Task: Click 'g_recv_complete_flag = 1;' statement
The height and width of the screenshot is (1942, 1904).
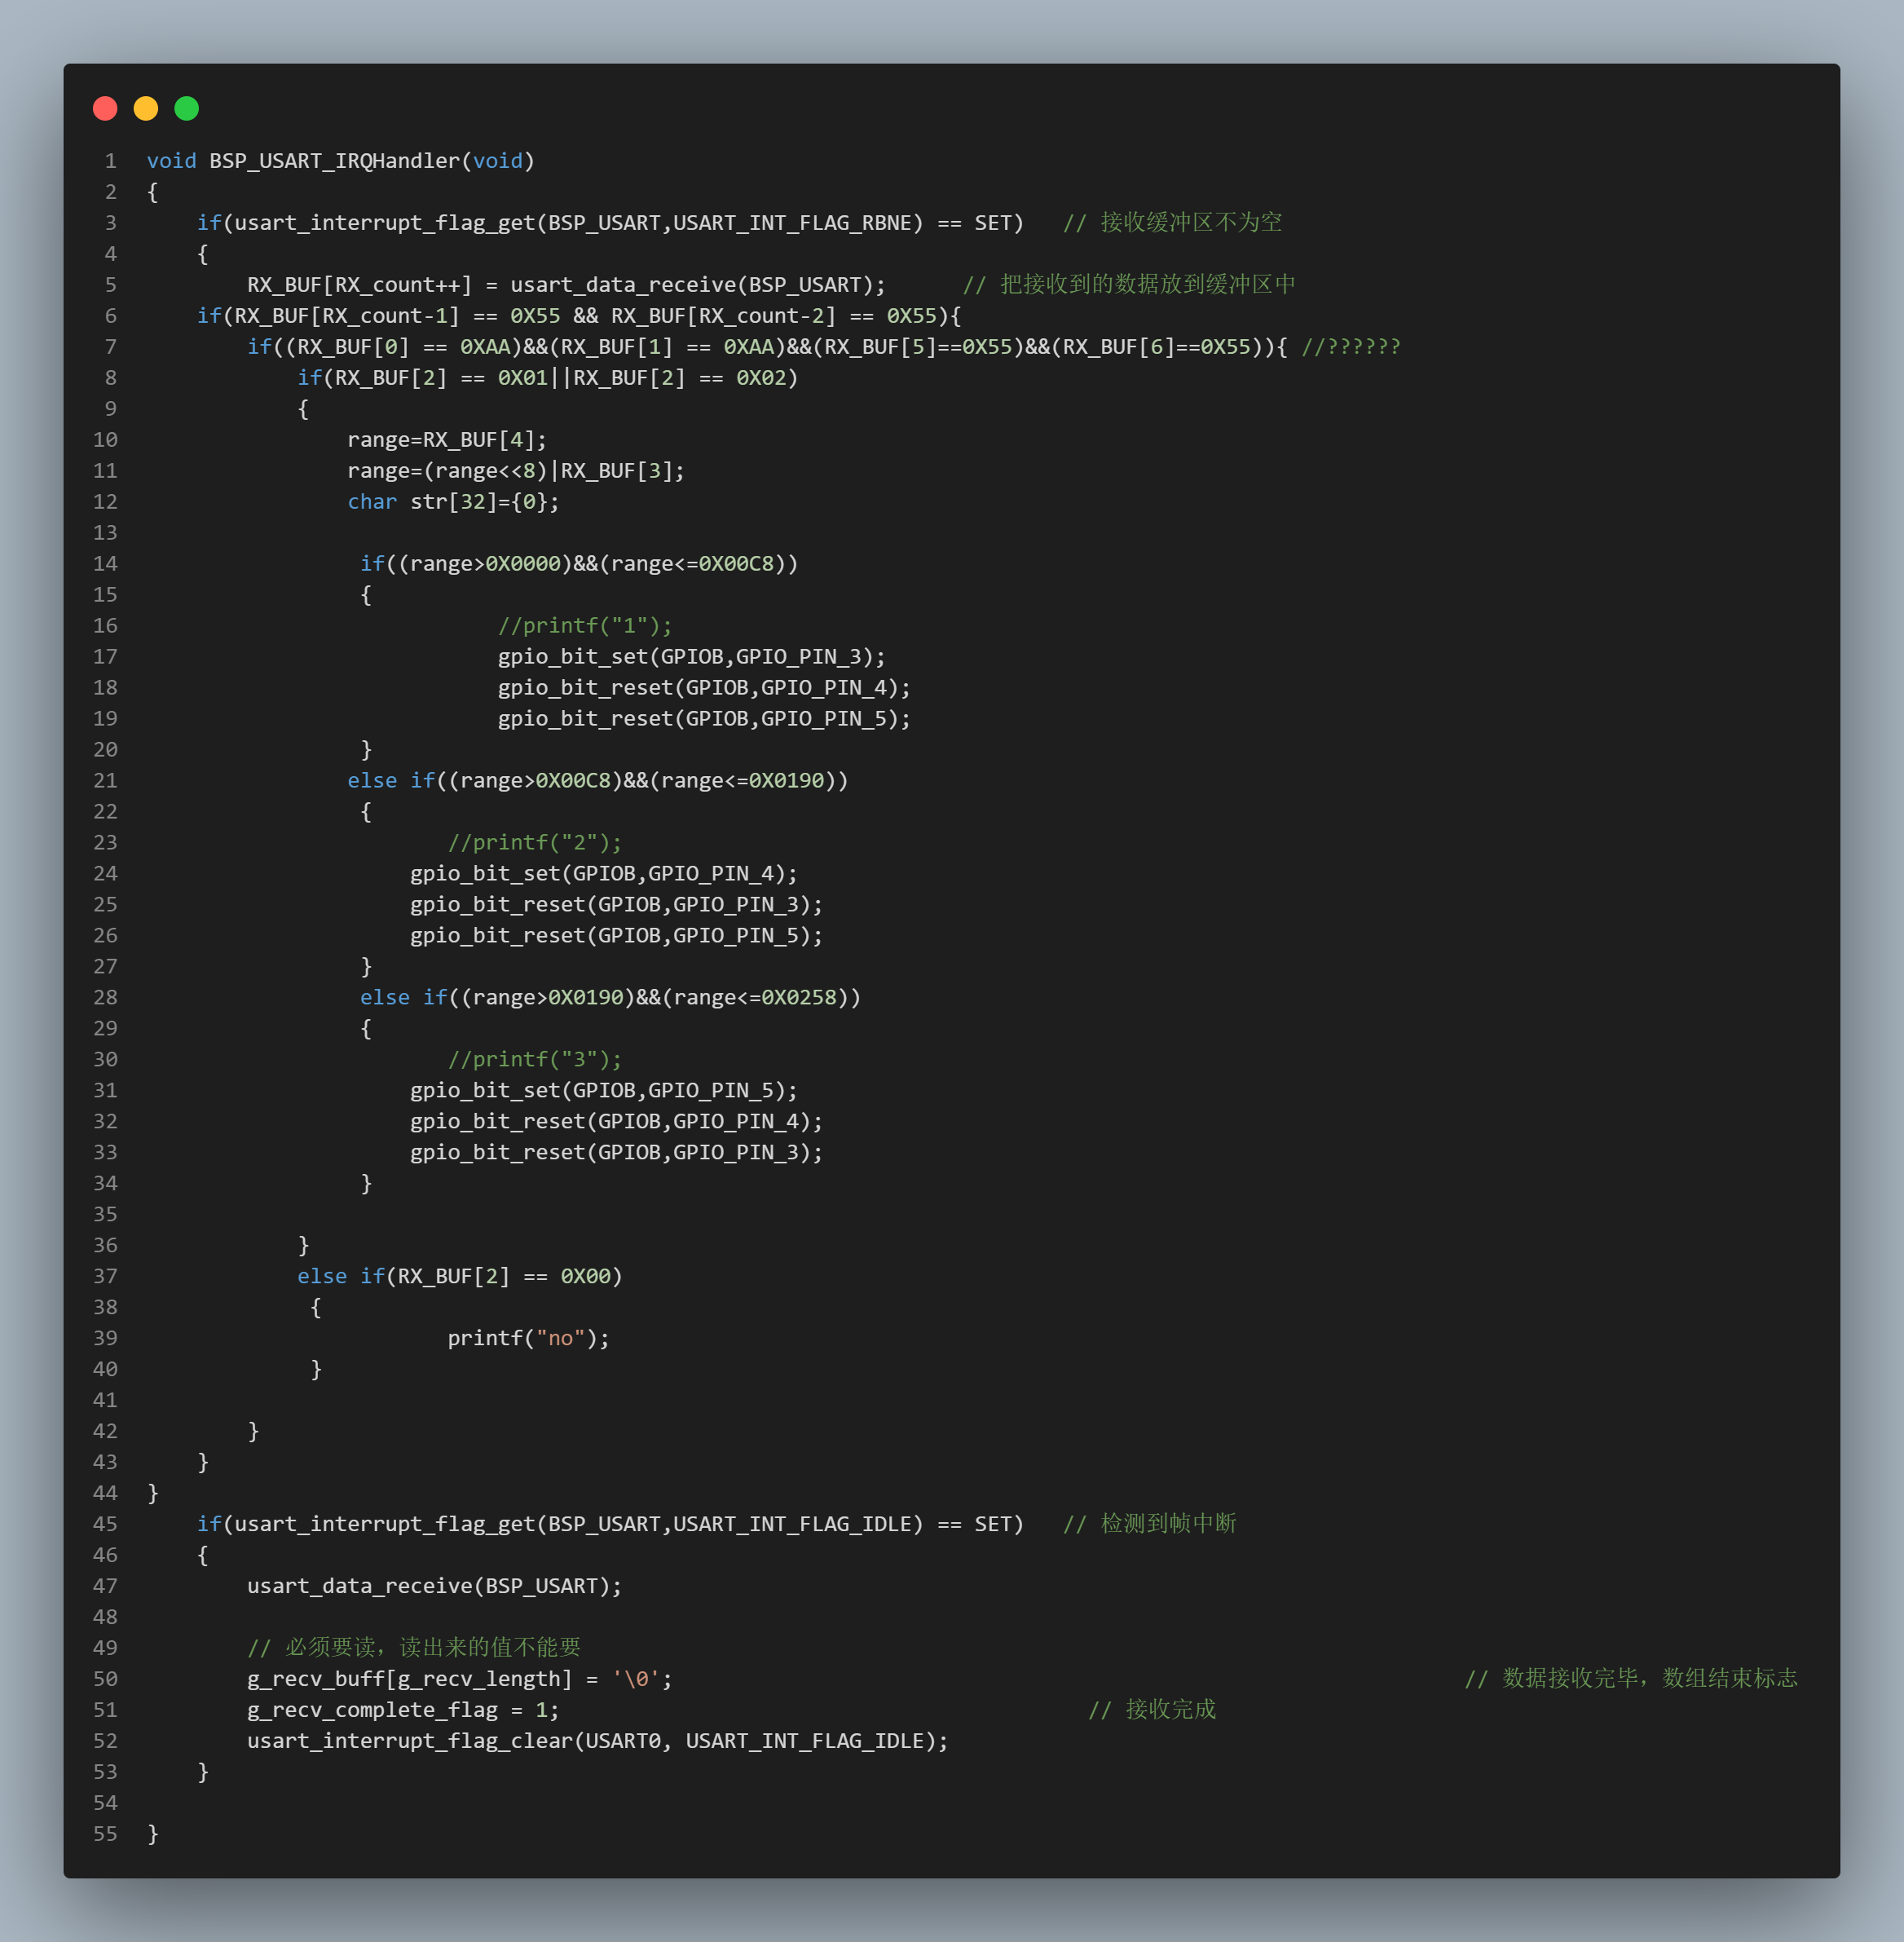Action: (x=403, y=1711)
